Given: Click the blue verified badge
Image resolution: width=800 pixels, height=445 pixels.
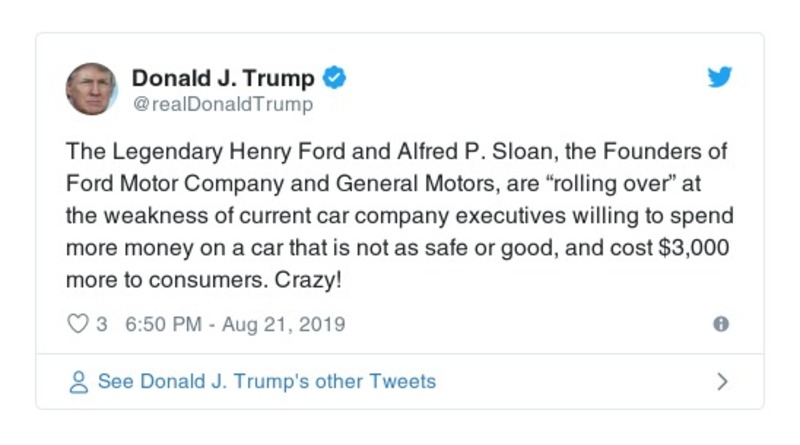Looking at the screenshot, I should (x=337, y=78).
